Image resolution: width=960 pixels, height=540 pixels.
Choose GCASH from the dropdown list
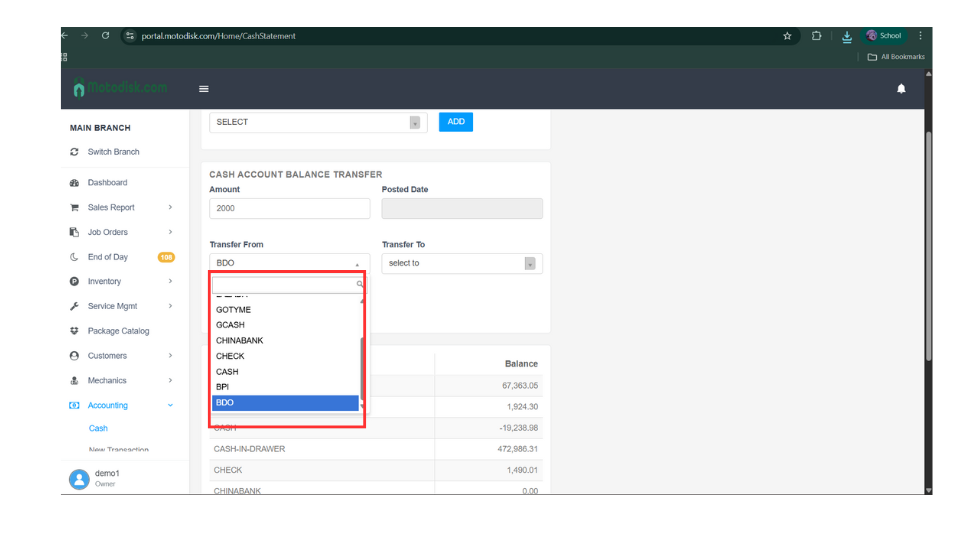point(230,325)
